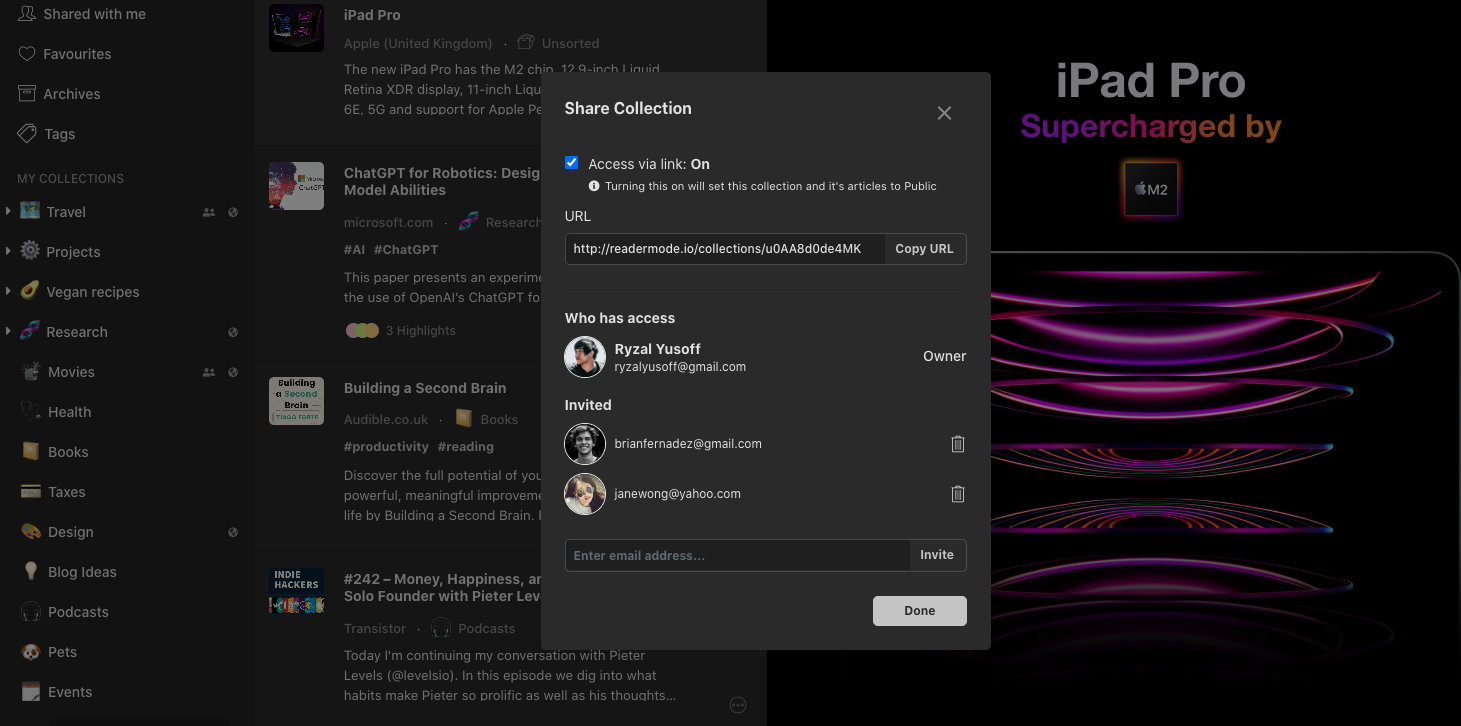Open the Projects collection
The width and height of the screenshot is (1461, 726).
point(73,252)
